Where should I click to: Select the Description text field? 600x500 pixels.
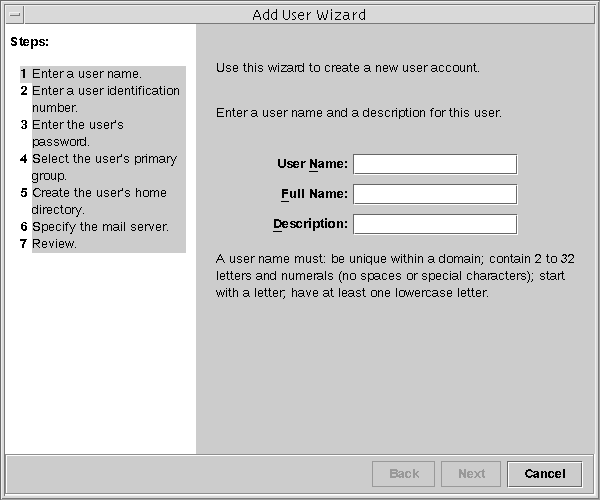click(434, 224)
